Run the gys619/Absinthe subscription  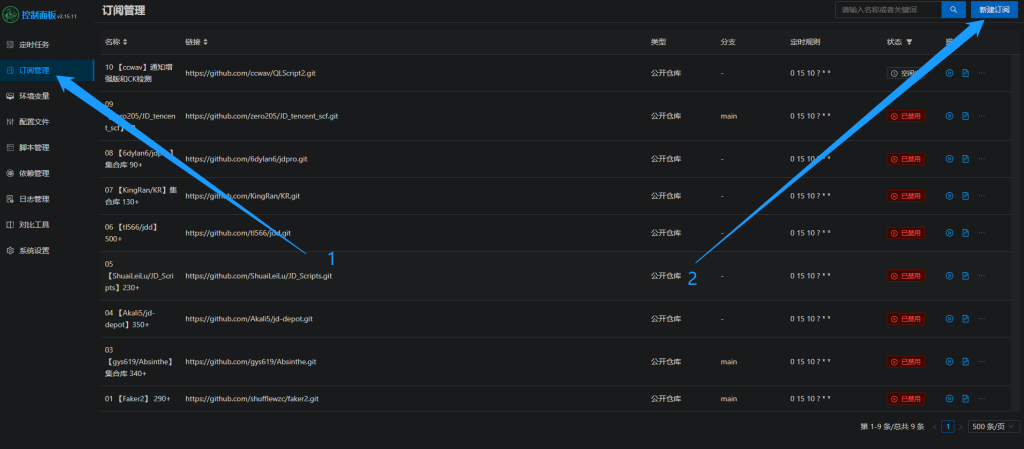(949, 361)
